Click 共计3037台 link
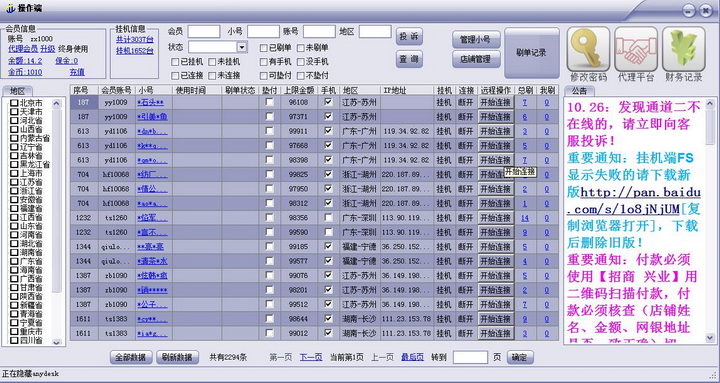The width and height of the screenshot is (720, 383). [135, 39]
